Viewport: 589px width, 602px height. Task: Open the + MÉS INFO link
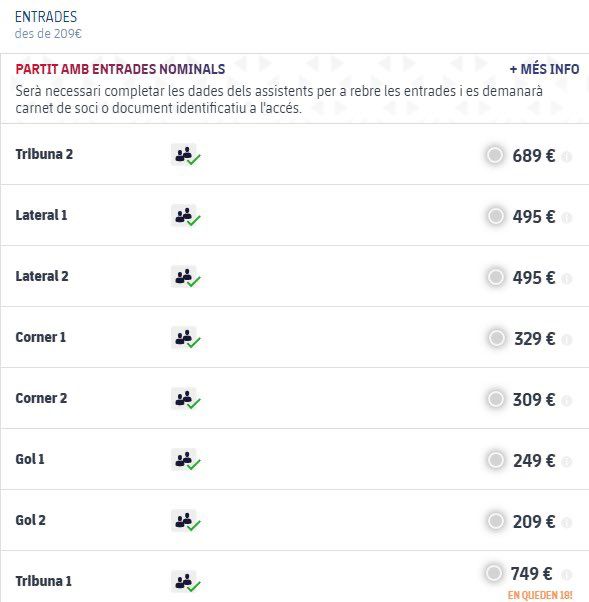(544, 69)
